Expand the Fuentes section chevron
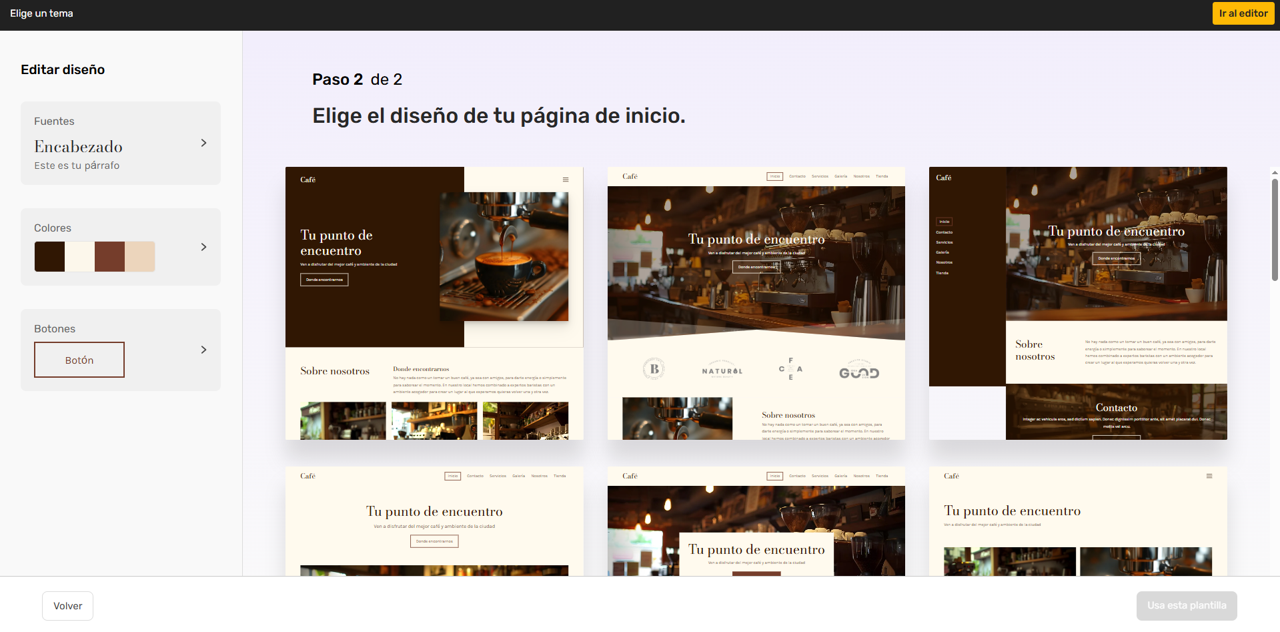Image resolution: width=1280 pixels, height=632 pixels. pyautogui.click(x=204, y=143)
